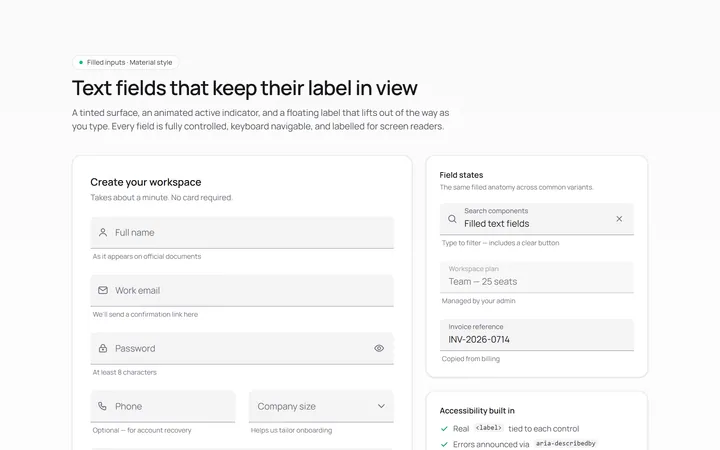Toggle password visibility with the eye icon
The width and height of the screenshot is (720, 450).
(379, 348)
